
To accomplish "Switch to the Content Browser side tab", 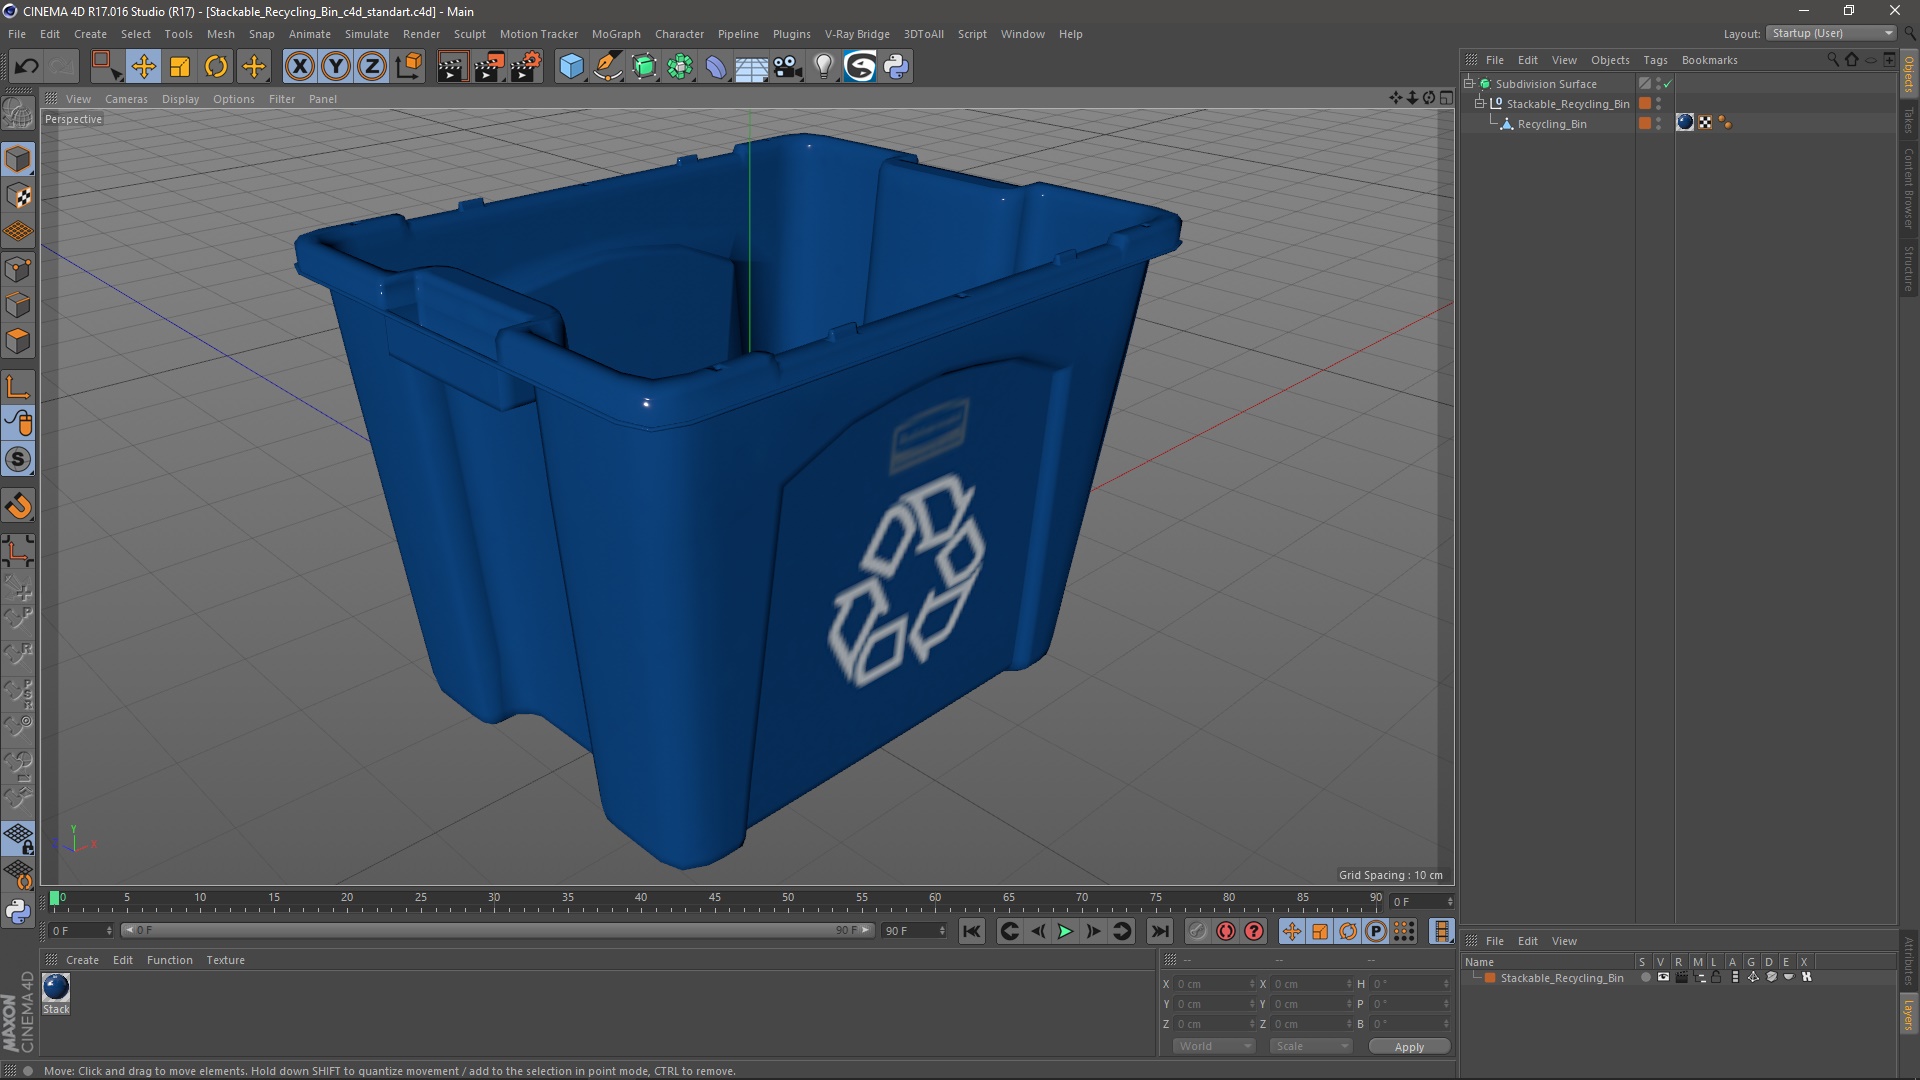I will [x=1909, y=188].
